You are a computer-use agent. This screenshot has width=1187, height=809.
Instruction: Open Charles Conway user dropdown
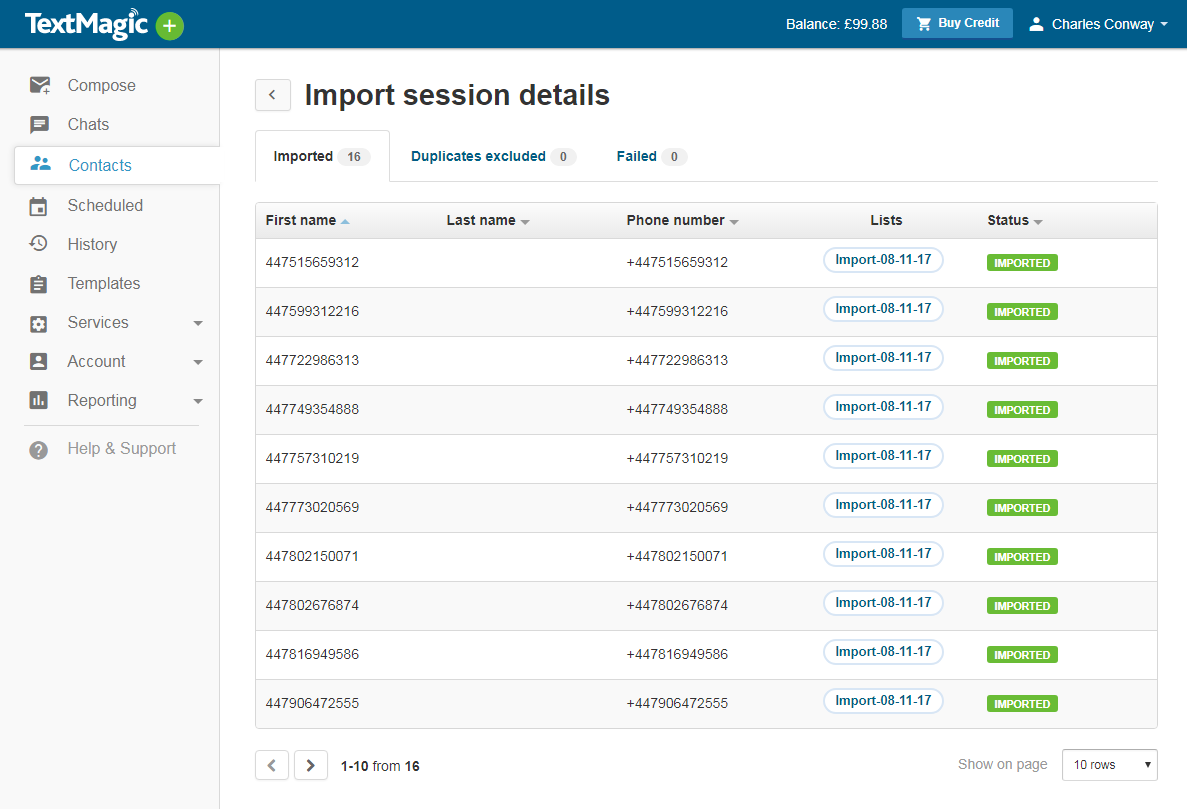[1098, 24]
